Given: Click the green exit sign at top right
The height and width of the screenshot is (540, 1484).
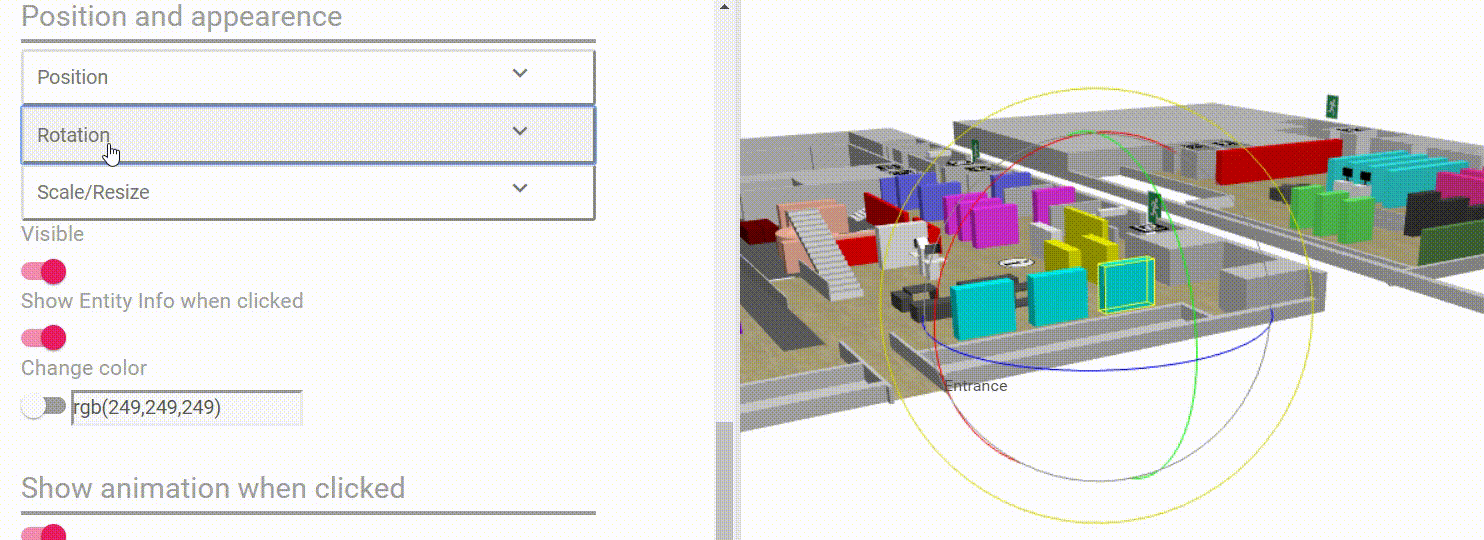Looking at the screenshot, I should 1332,105.
